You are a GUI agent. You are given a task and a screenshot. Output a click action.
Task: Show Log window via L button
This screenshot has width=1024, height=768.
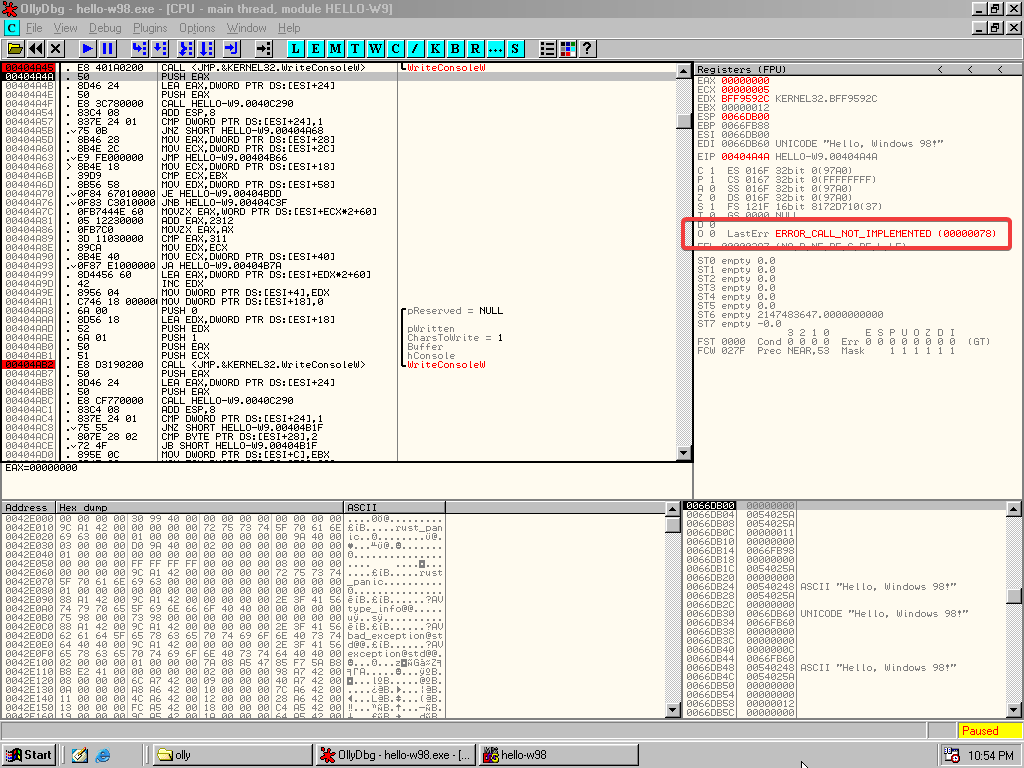(x=295, y=49)
